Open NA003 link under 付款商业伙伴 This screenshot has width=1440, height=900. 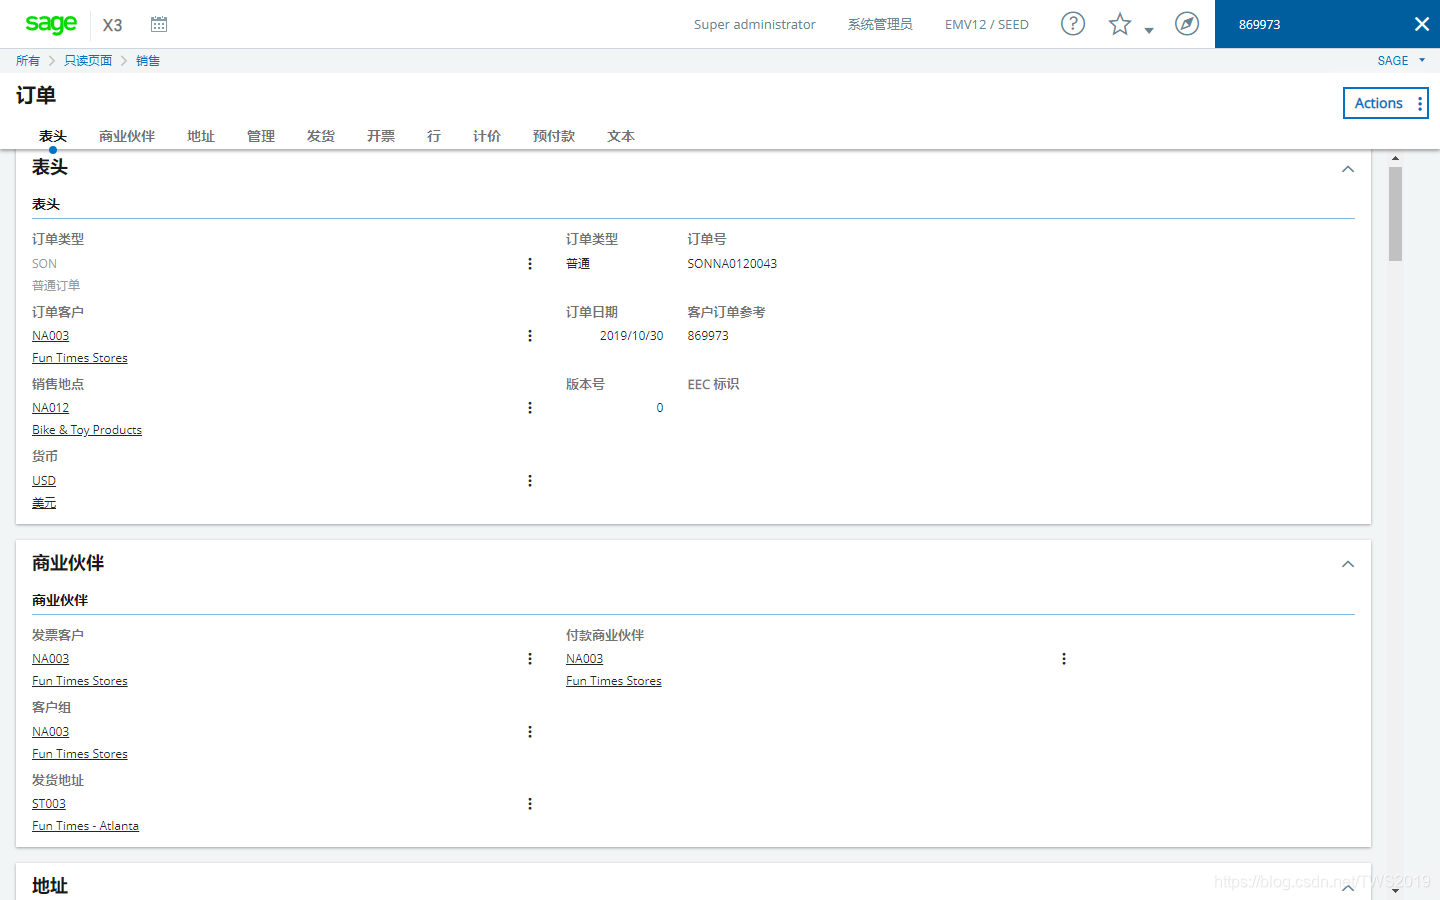tap(584, 659)
